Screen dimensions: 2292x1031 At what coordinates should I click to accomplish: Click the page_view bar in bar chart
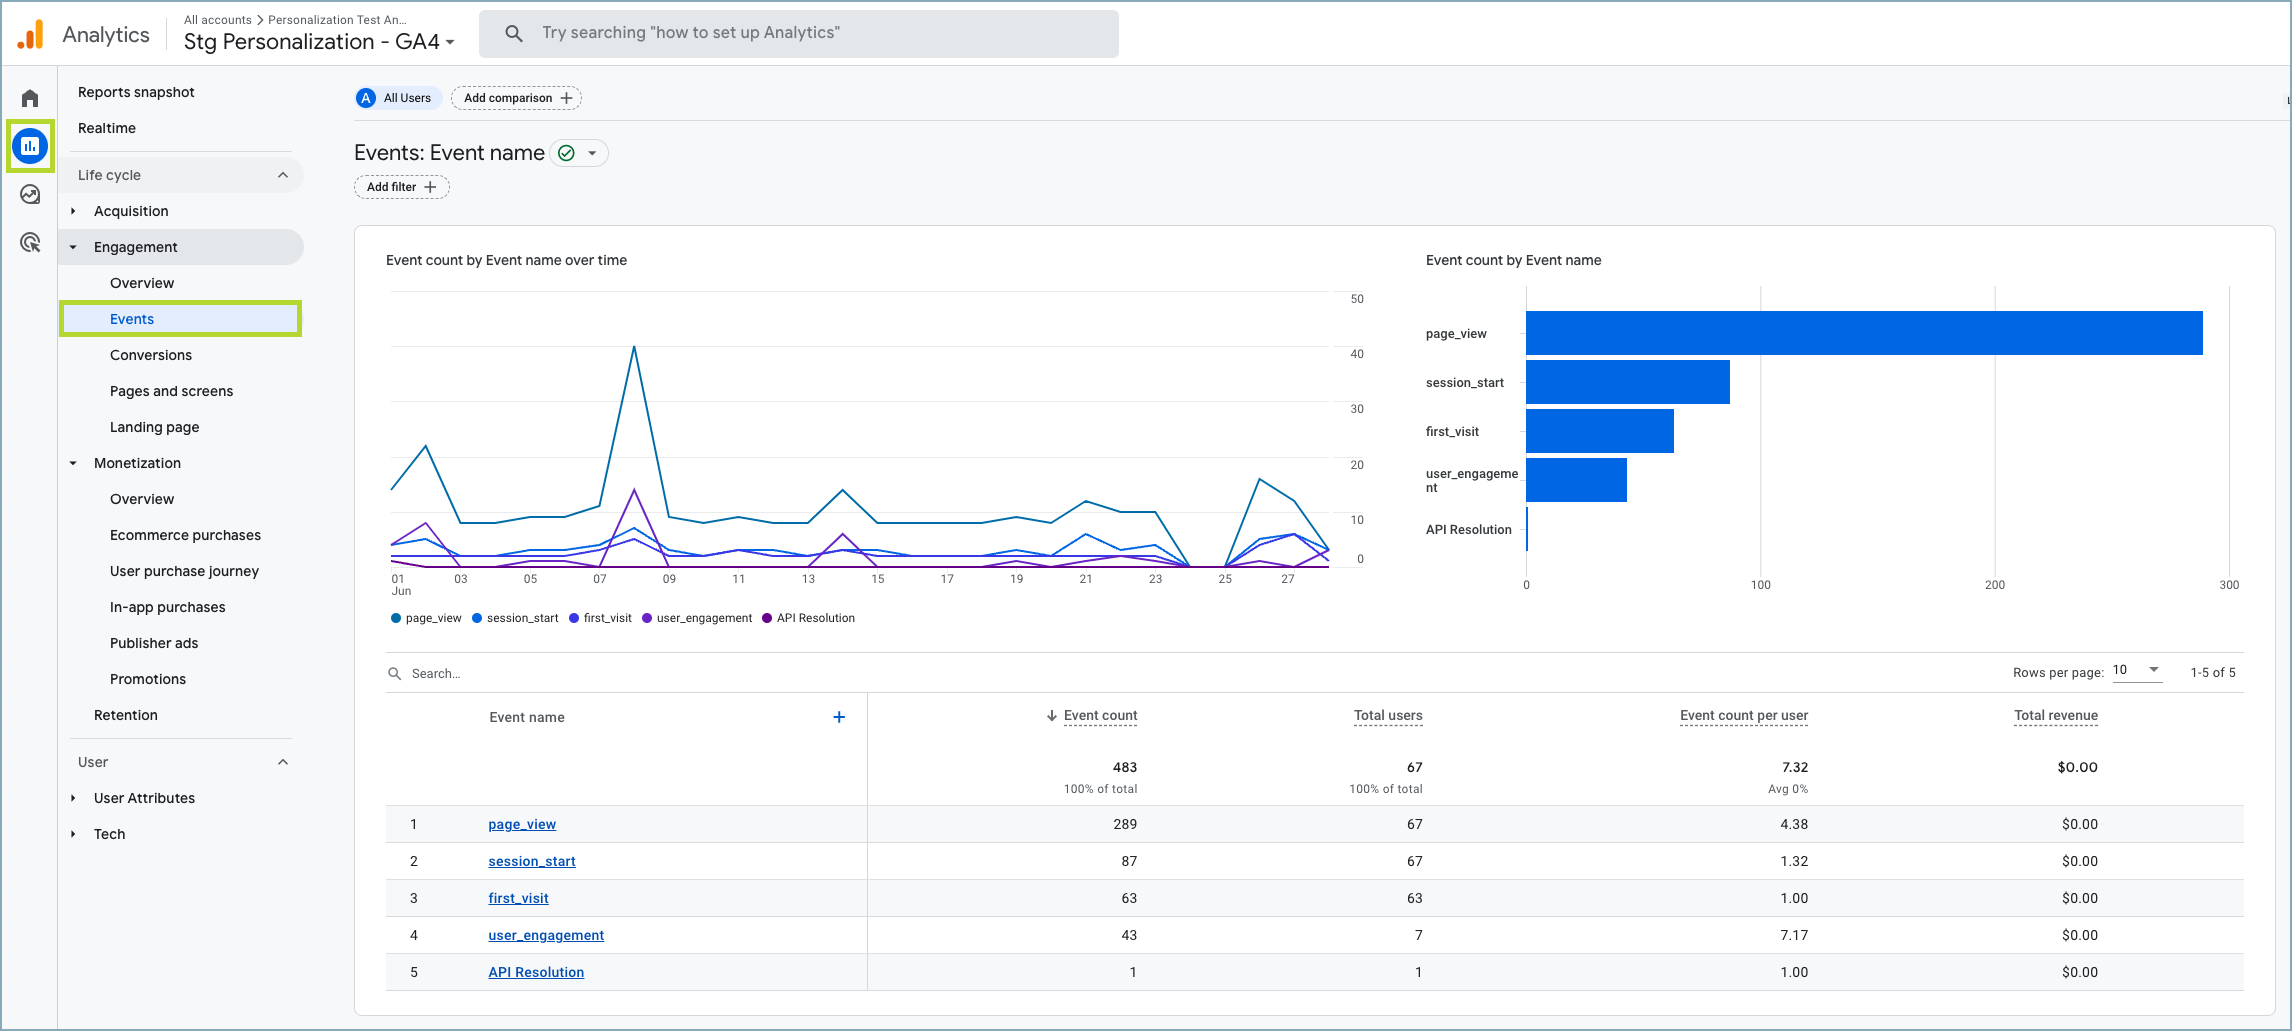tap(1864, 333)
